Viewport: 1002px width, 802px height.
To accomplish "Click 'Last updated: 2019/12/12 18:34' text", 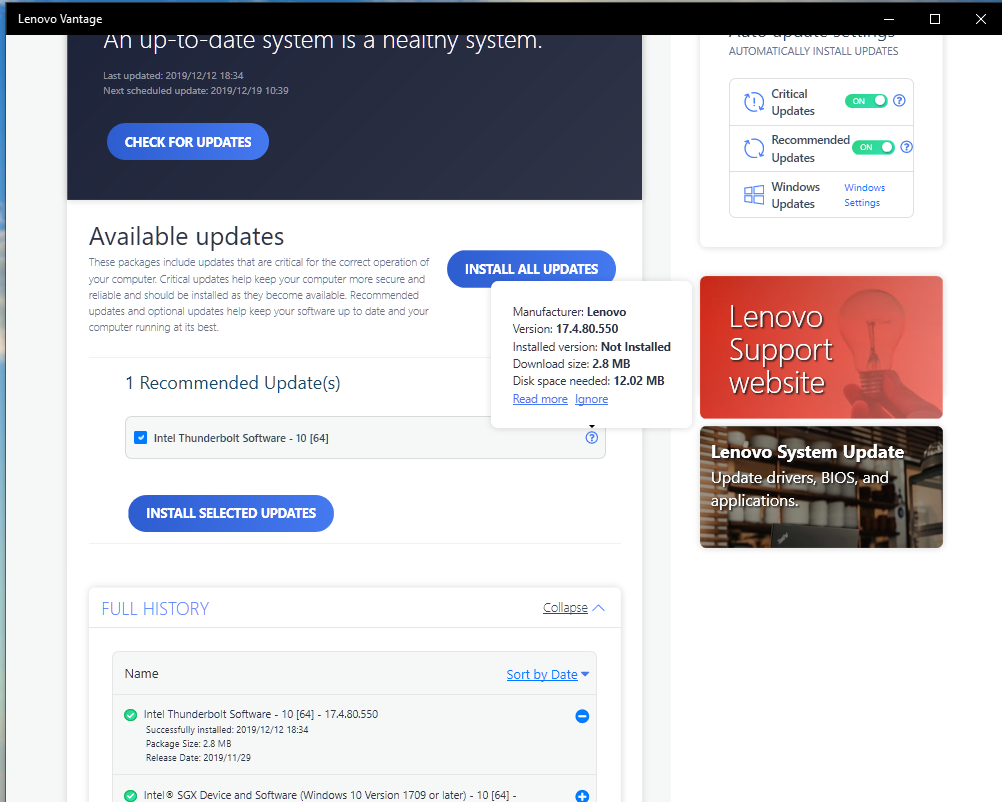I will [x=173, y=75].
